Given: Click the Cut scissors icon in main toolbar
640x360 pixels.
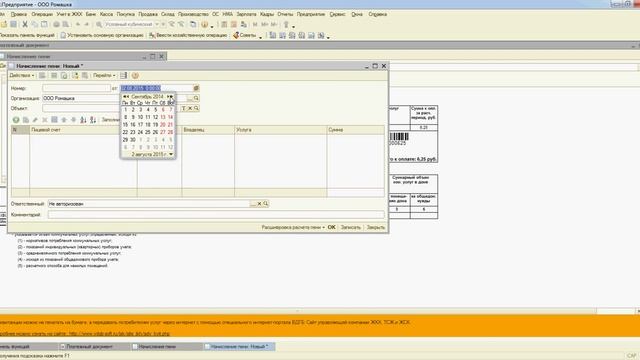Looking at the screenshot, I should [x=25, y=24].
